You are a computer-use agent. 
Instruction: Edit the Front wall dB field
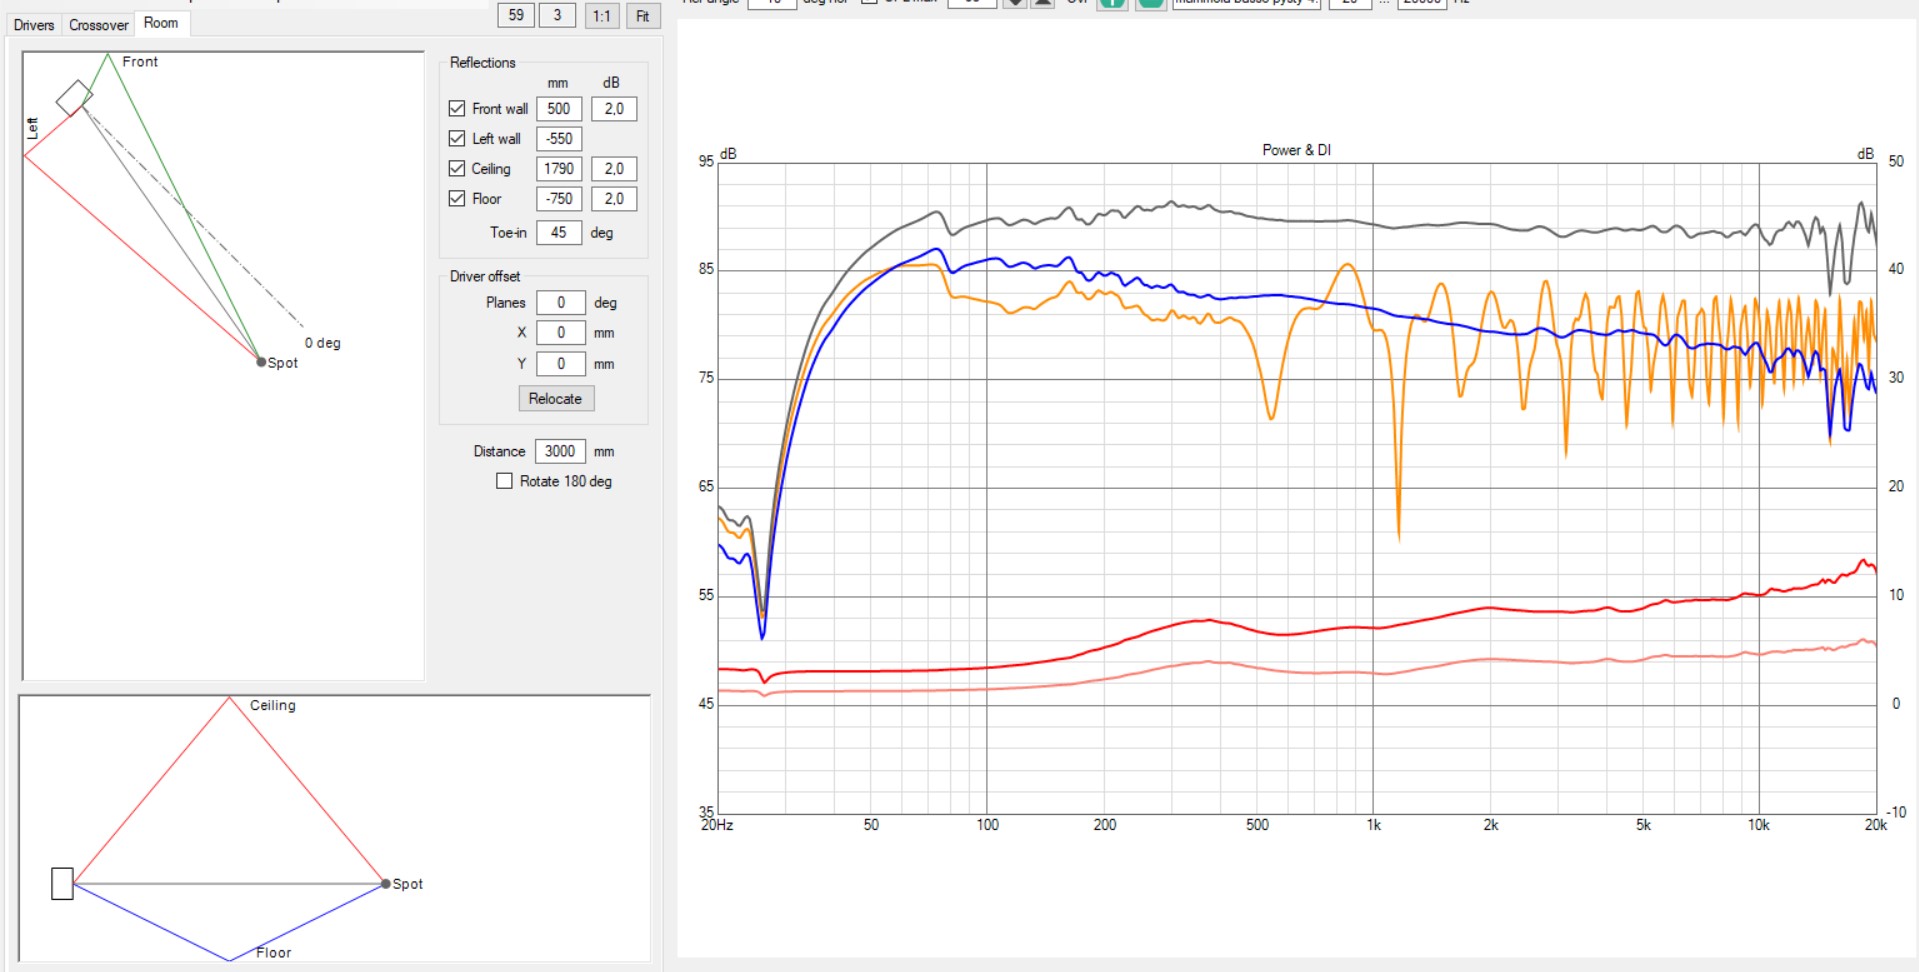tap(614, 108)
